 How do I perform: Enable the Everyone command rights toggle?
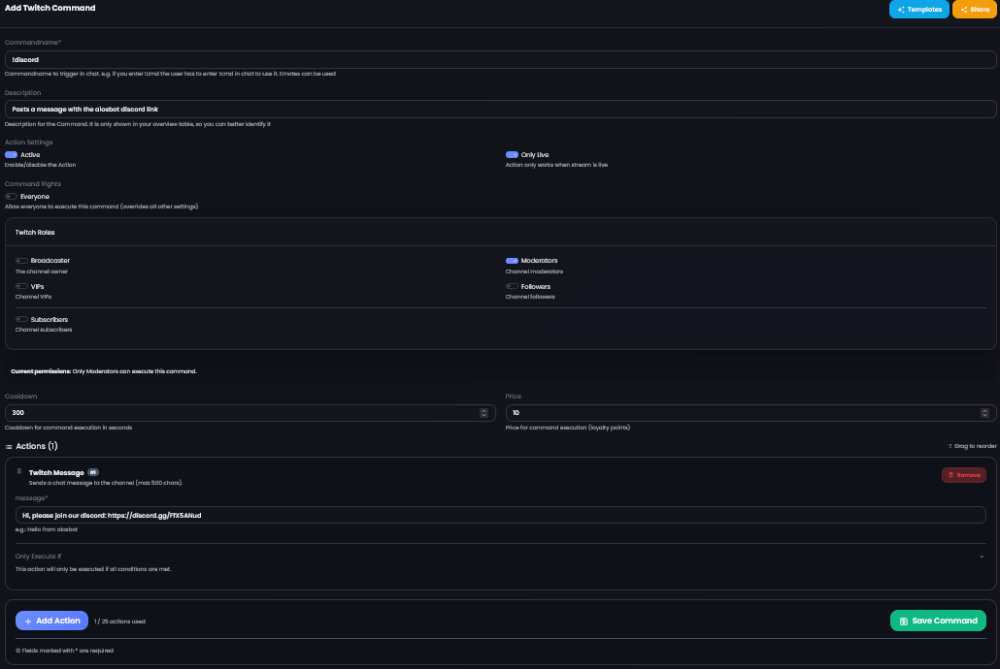tap(11, 196)
